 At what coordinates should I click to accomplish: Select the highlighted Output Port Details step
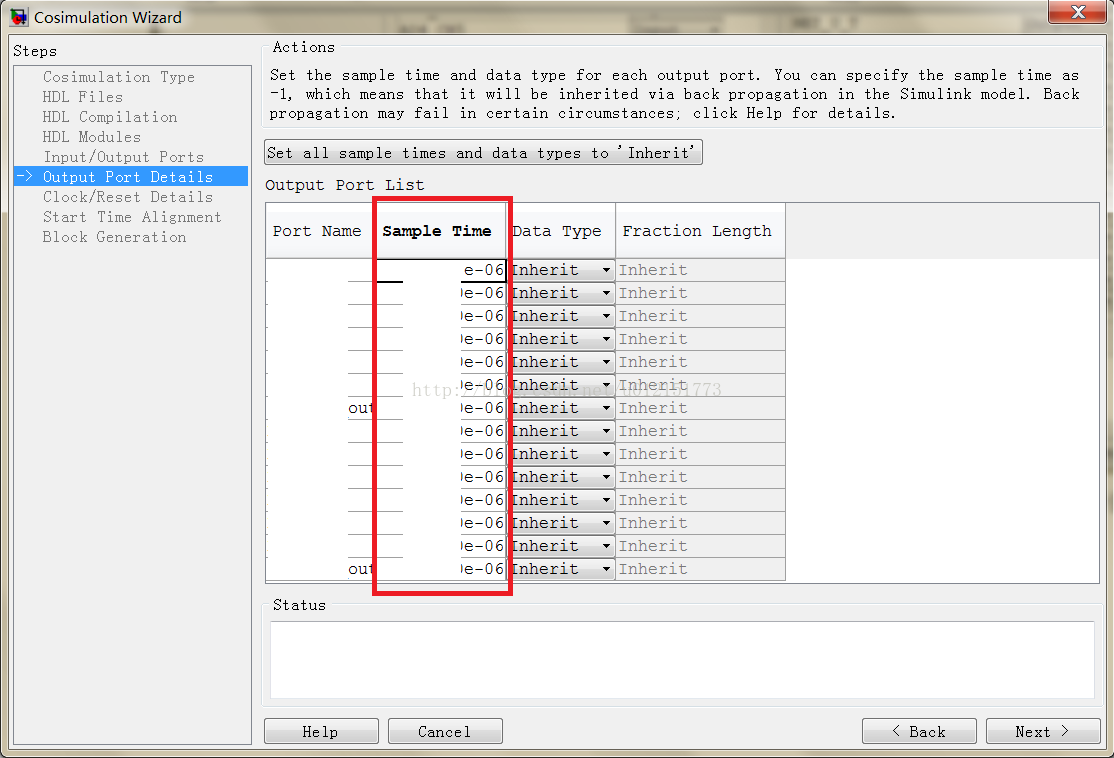tap(131, 176)
